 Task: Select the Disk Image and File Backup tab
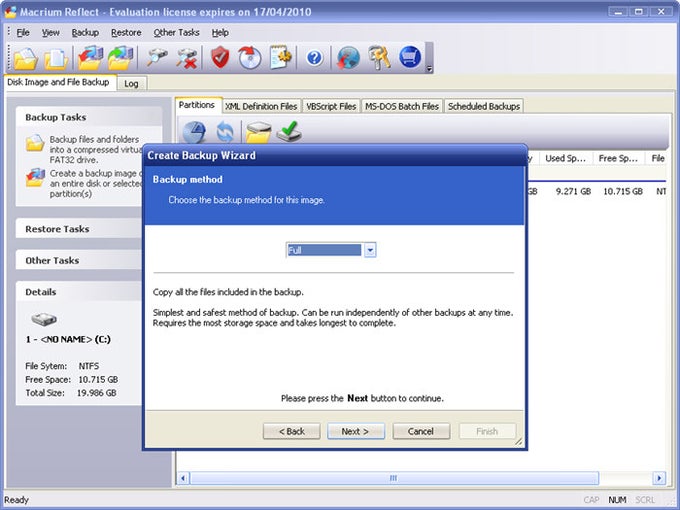(x=59, y=82)
